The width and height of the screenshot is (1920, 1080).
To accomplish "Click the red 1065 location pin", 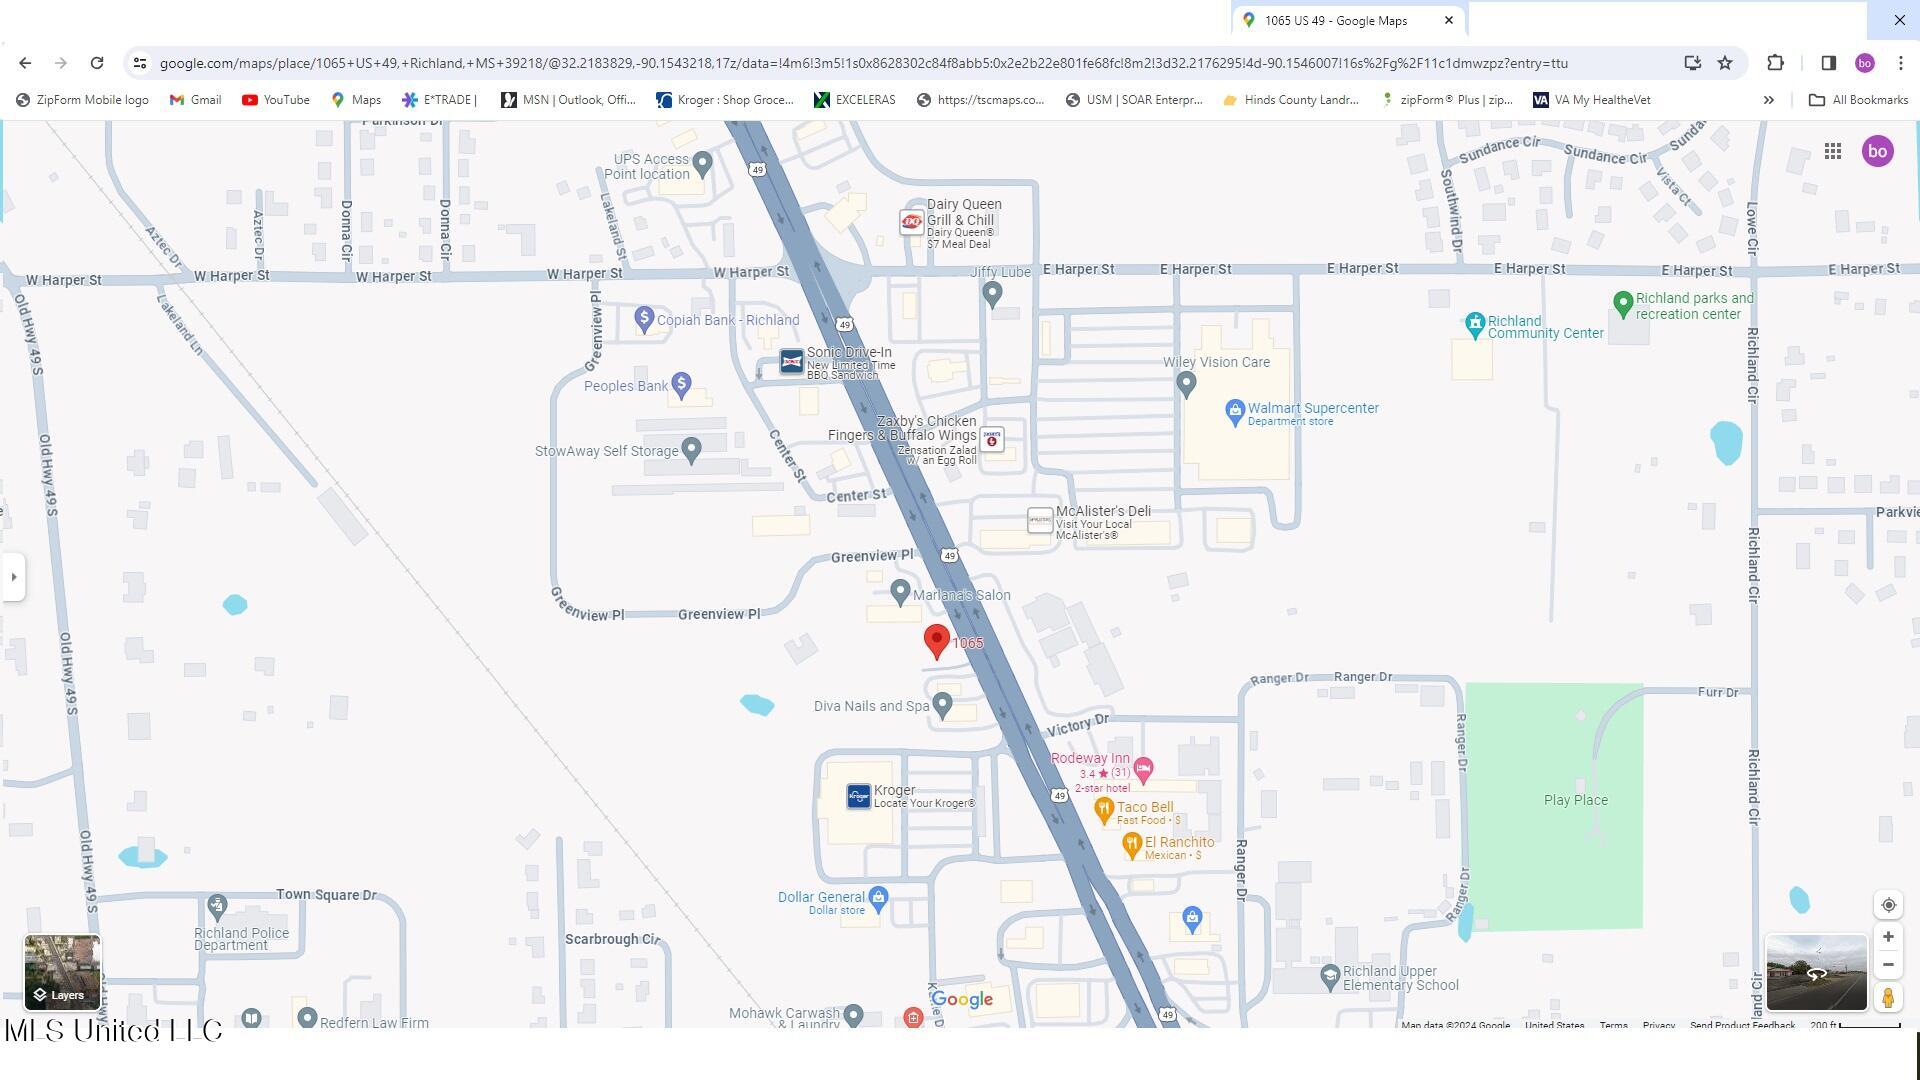I will [x=936, y=641].
